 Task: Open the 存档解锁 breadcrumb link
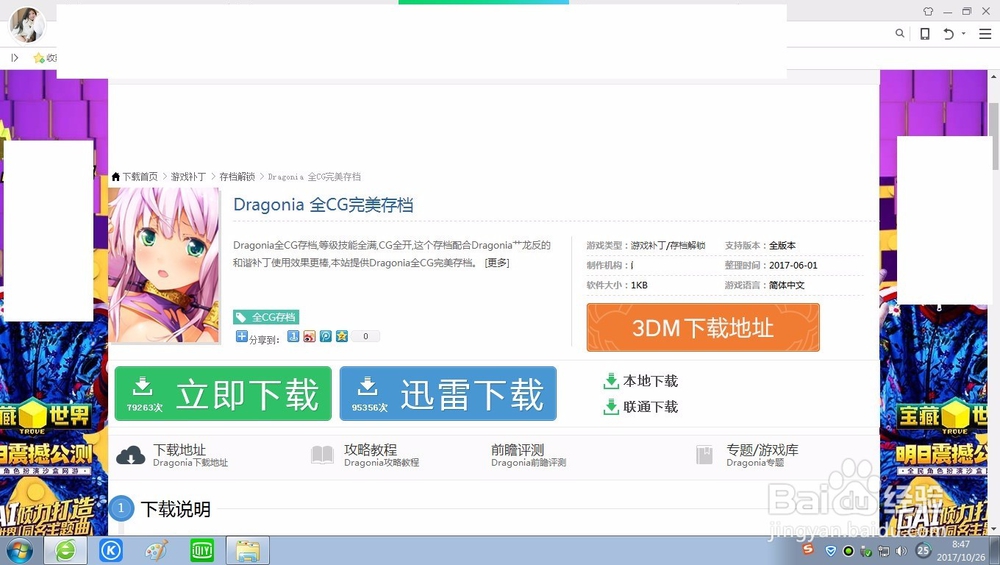tap(237, 177)
